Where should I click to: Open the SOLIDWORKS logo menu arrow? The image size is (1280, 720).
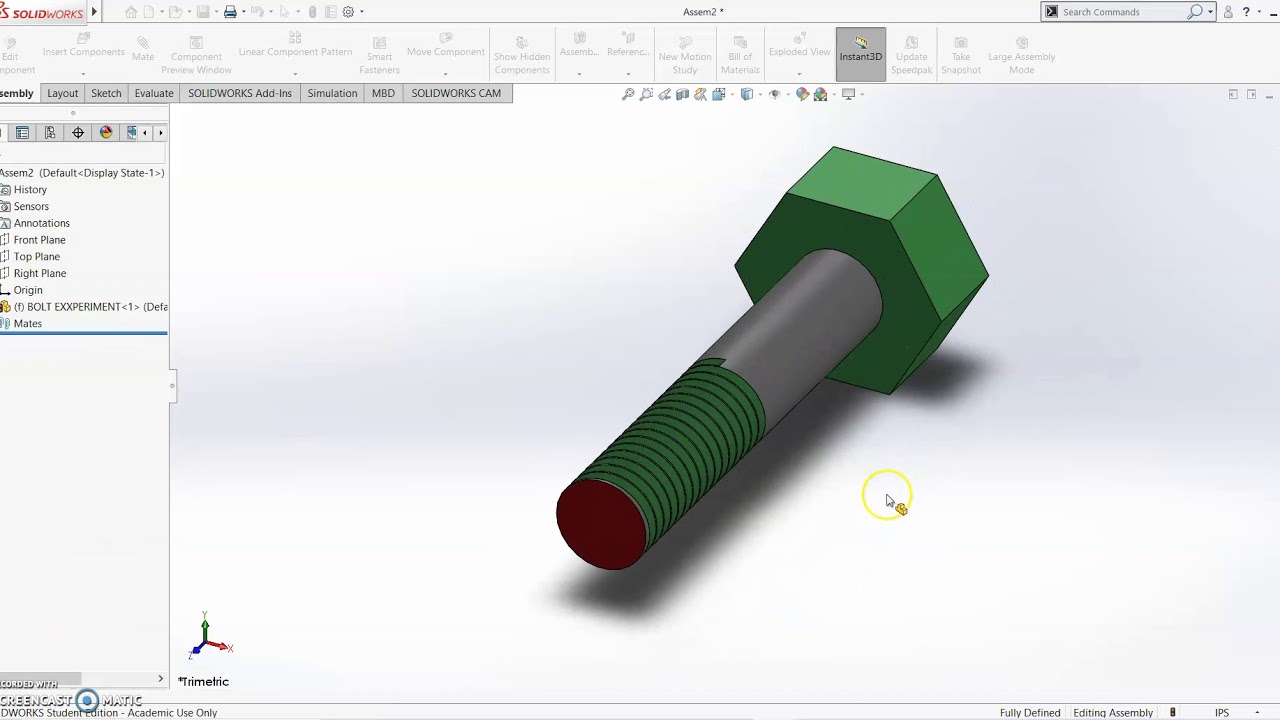pyautogui.click(x=94, y=12)
